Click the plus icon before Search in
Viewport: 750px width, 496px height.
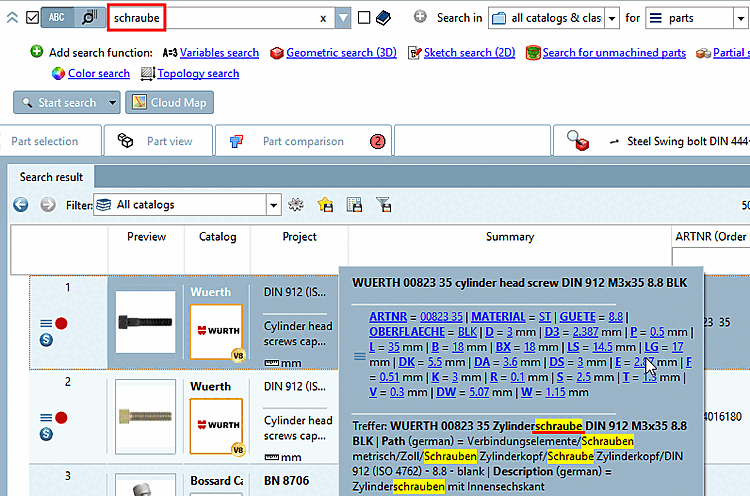(420, 17)
